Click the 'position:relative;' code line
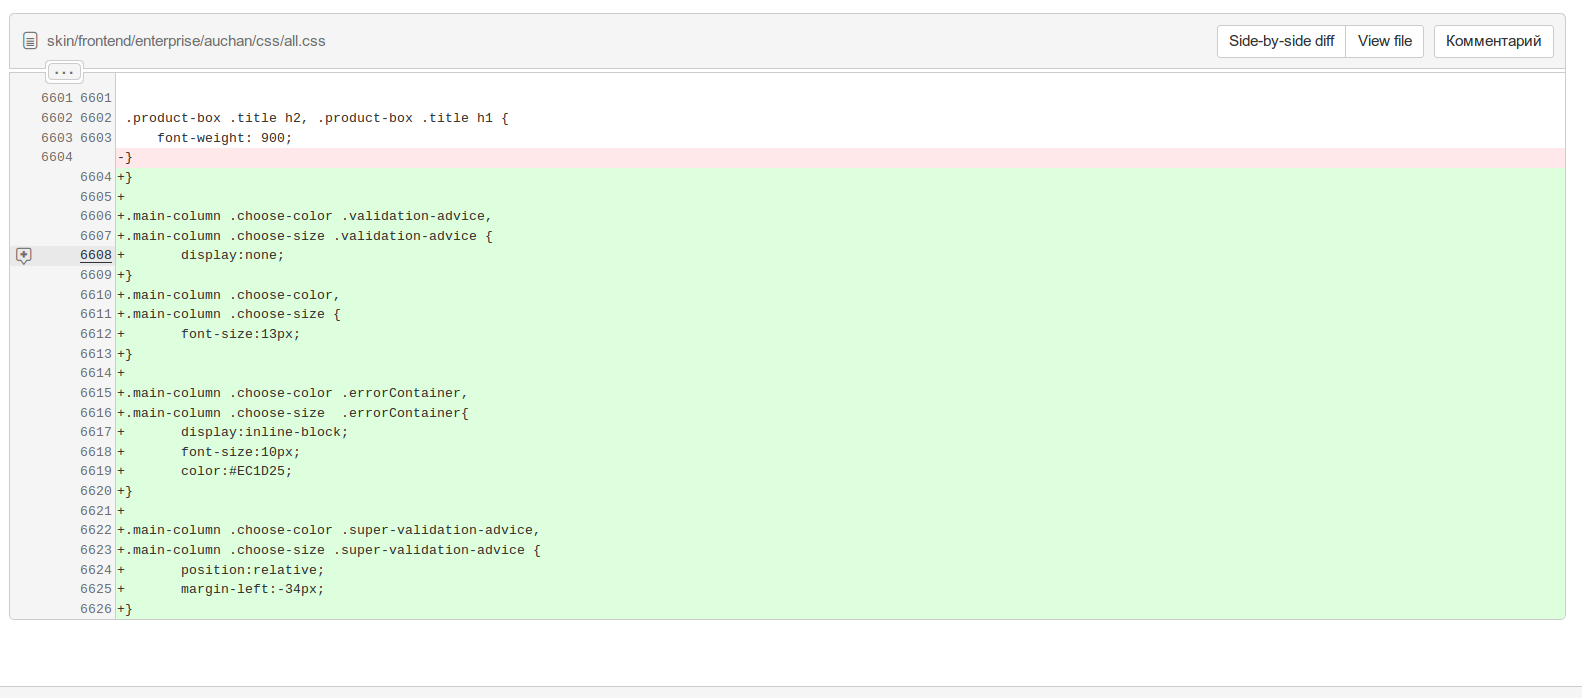Viewport: 1582px width, 698px height. point(840,570)
